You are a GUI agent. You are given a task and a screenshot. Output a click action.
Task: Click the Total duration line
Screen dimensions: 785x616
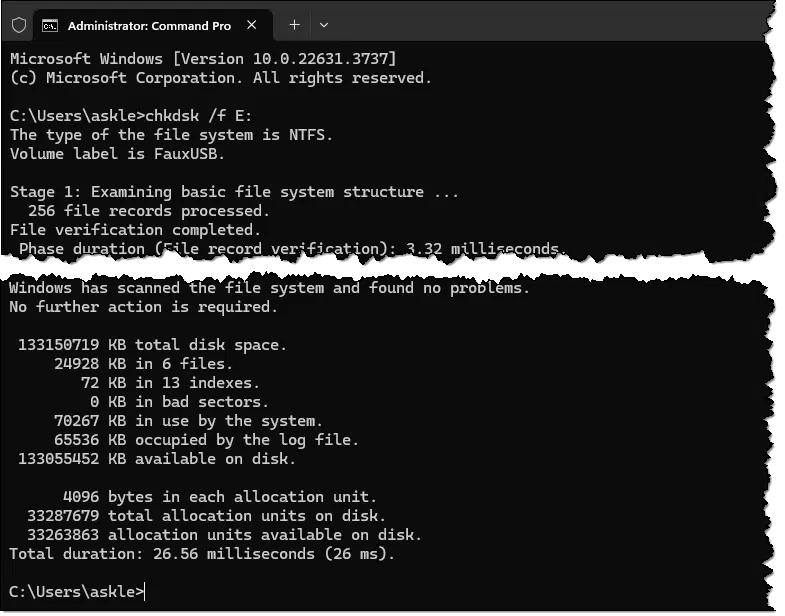(x=202, y=554)
